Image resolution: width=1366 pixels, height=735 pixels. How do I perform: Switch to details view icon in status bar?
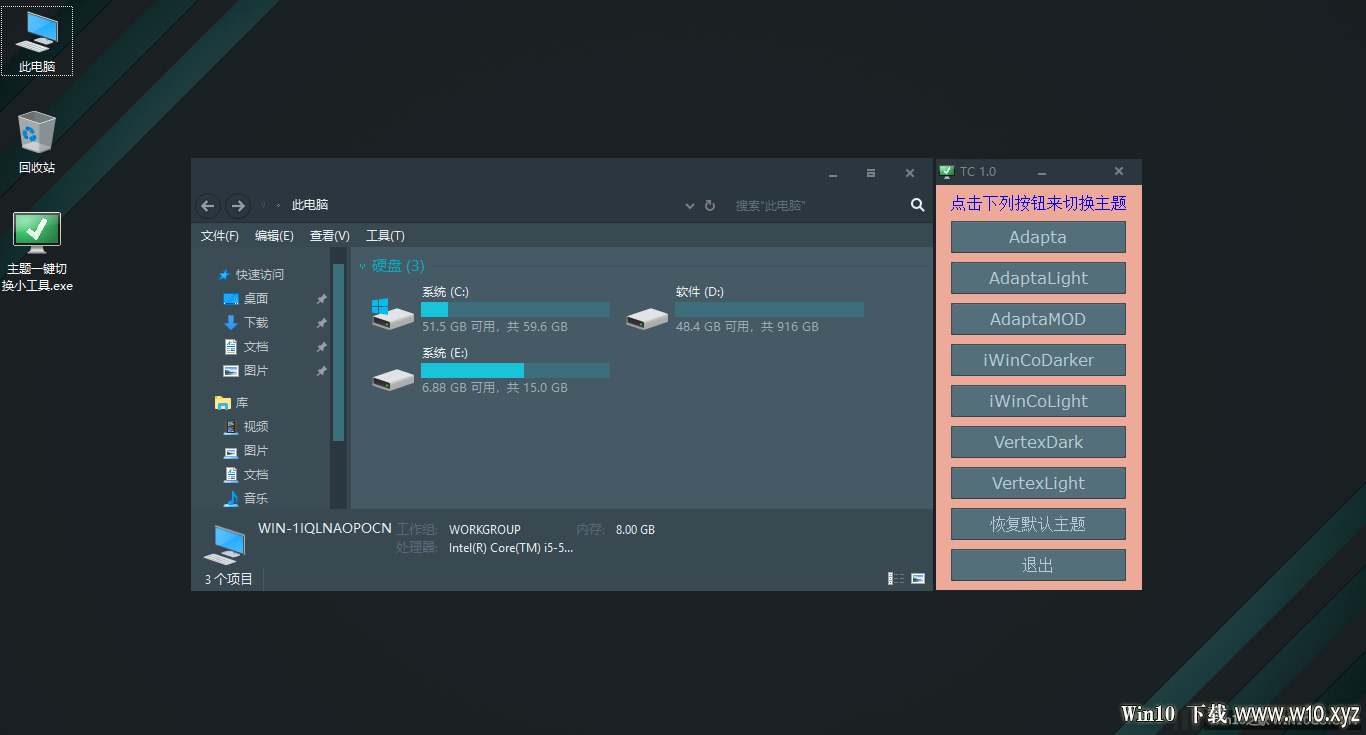pos(896,578)
